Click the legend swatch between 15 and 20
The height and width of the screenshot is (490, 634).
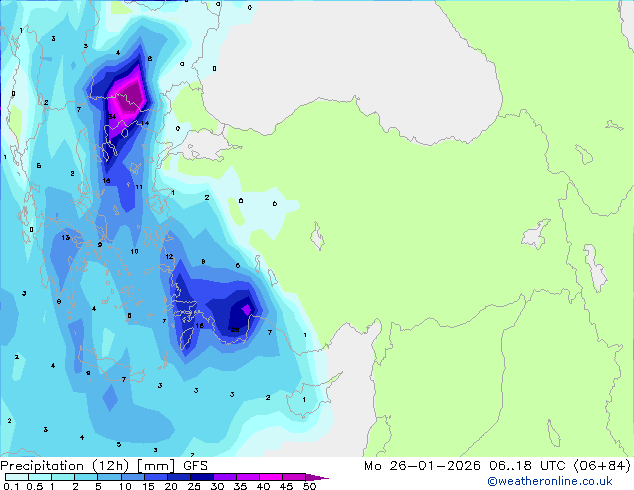pyautogui.click(x=156, y=477)
